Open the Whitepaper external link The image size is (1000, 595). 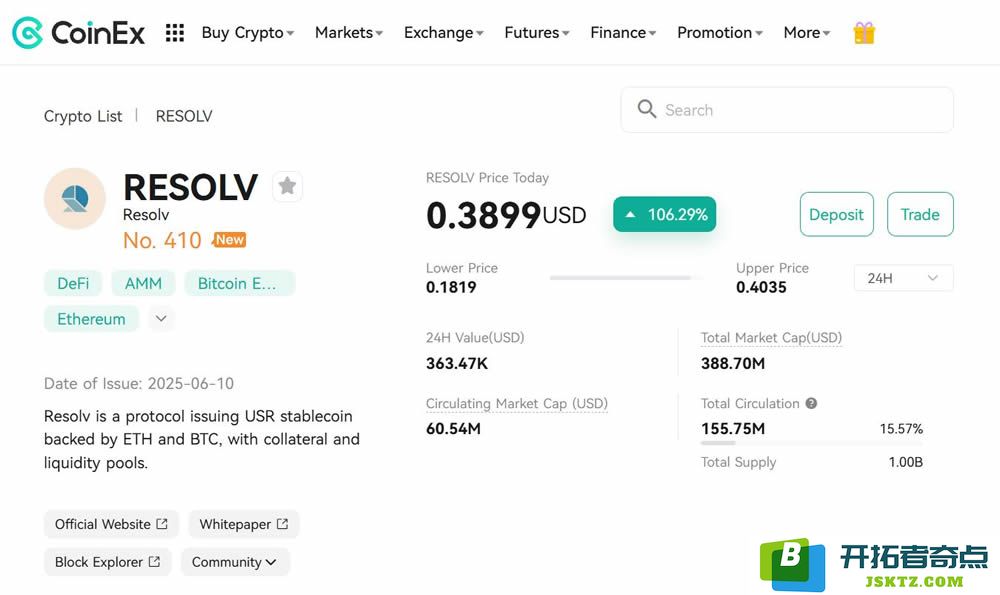(244, 524)
